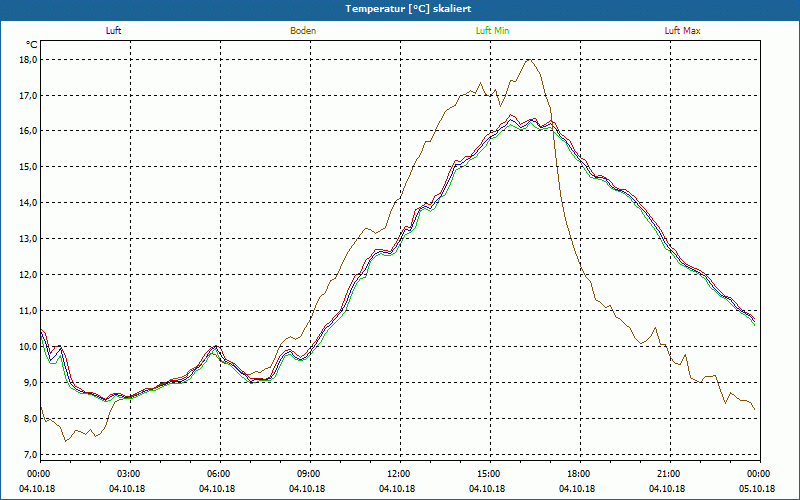Click the 21:00 time axis label
Viewport: 800px width, 500px height.
point(670,474)
